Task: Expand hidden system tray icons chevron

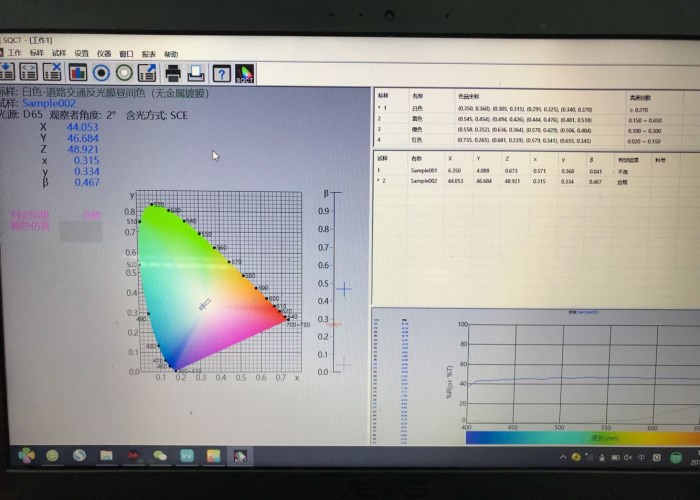Action: point(563,457)
